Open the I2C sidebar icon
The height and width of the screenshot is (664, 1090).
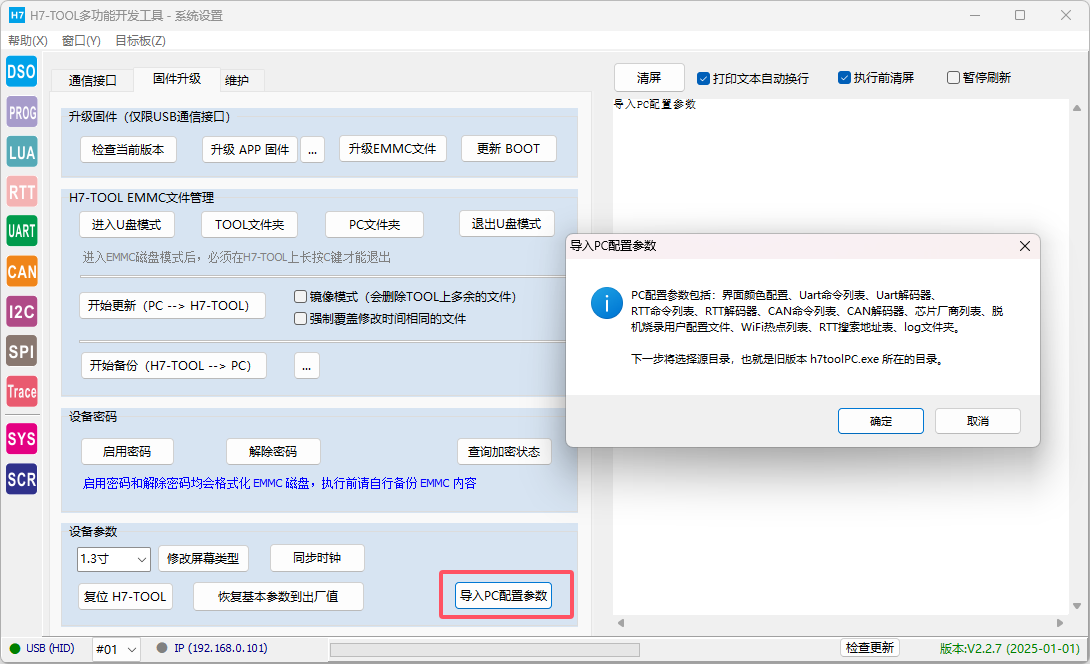[22, 311]
